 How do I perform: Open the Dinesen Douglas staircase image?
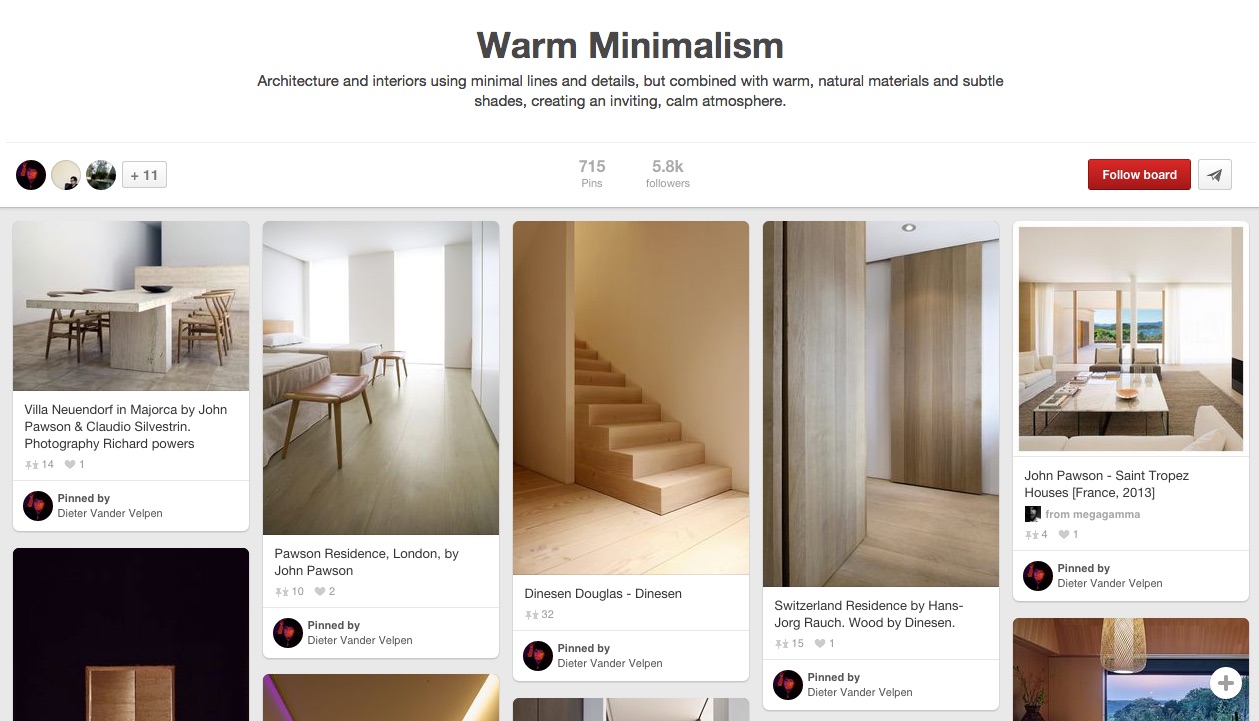click(x=631, y=398)
